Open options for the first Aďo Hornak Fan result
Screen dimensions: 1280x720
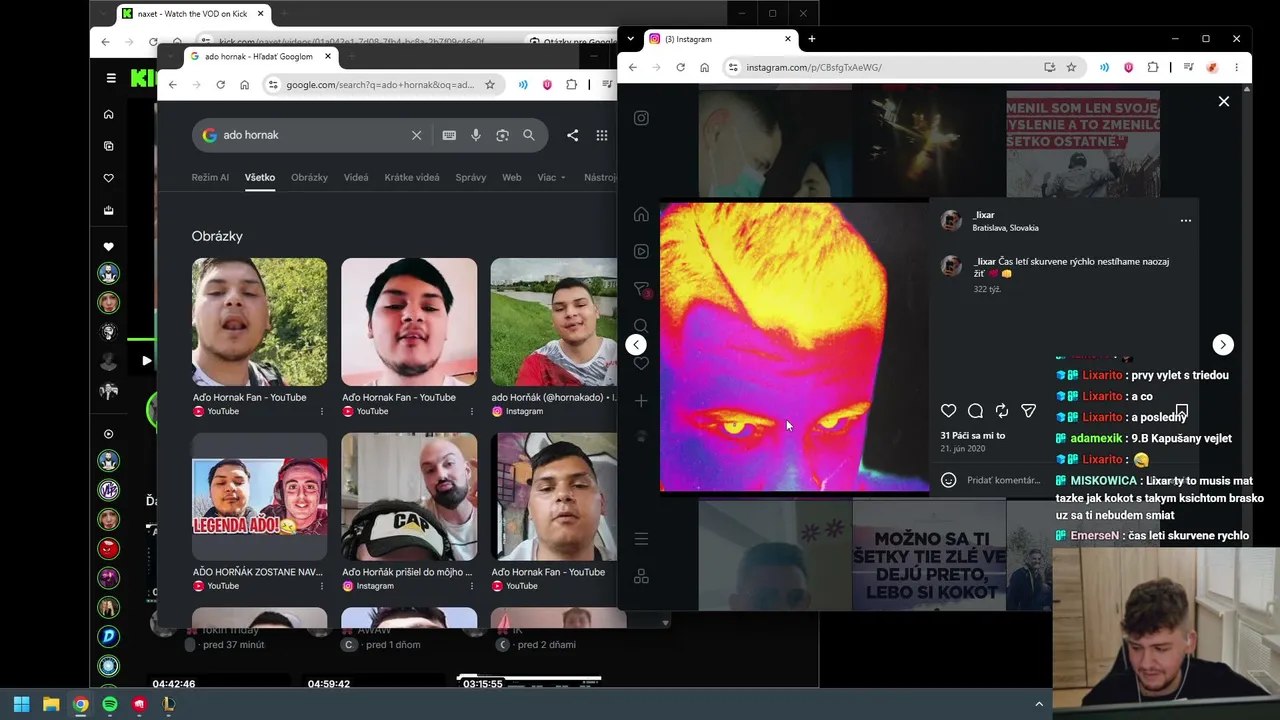click(321, 411)
